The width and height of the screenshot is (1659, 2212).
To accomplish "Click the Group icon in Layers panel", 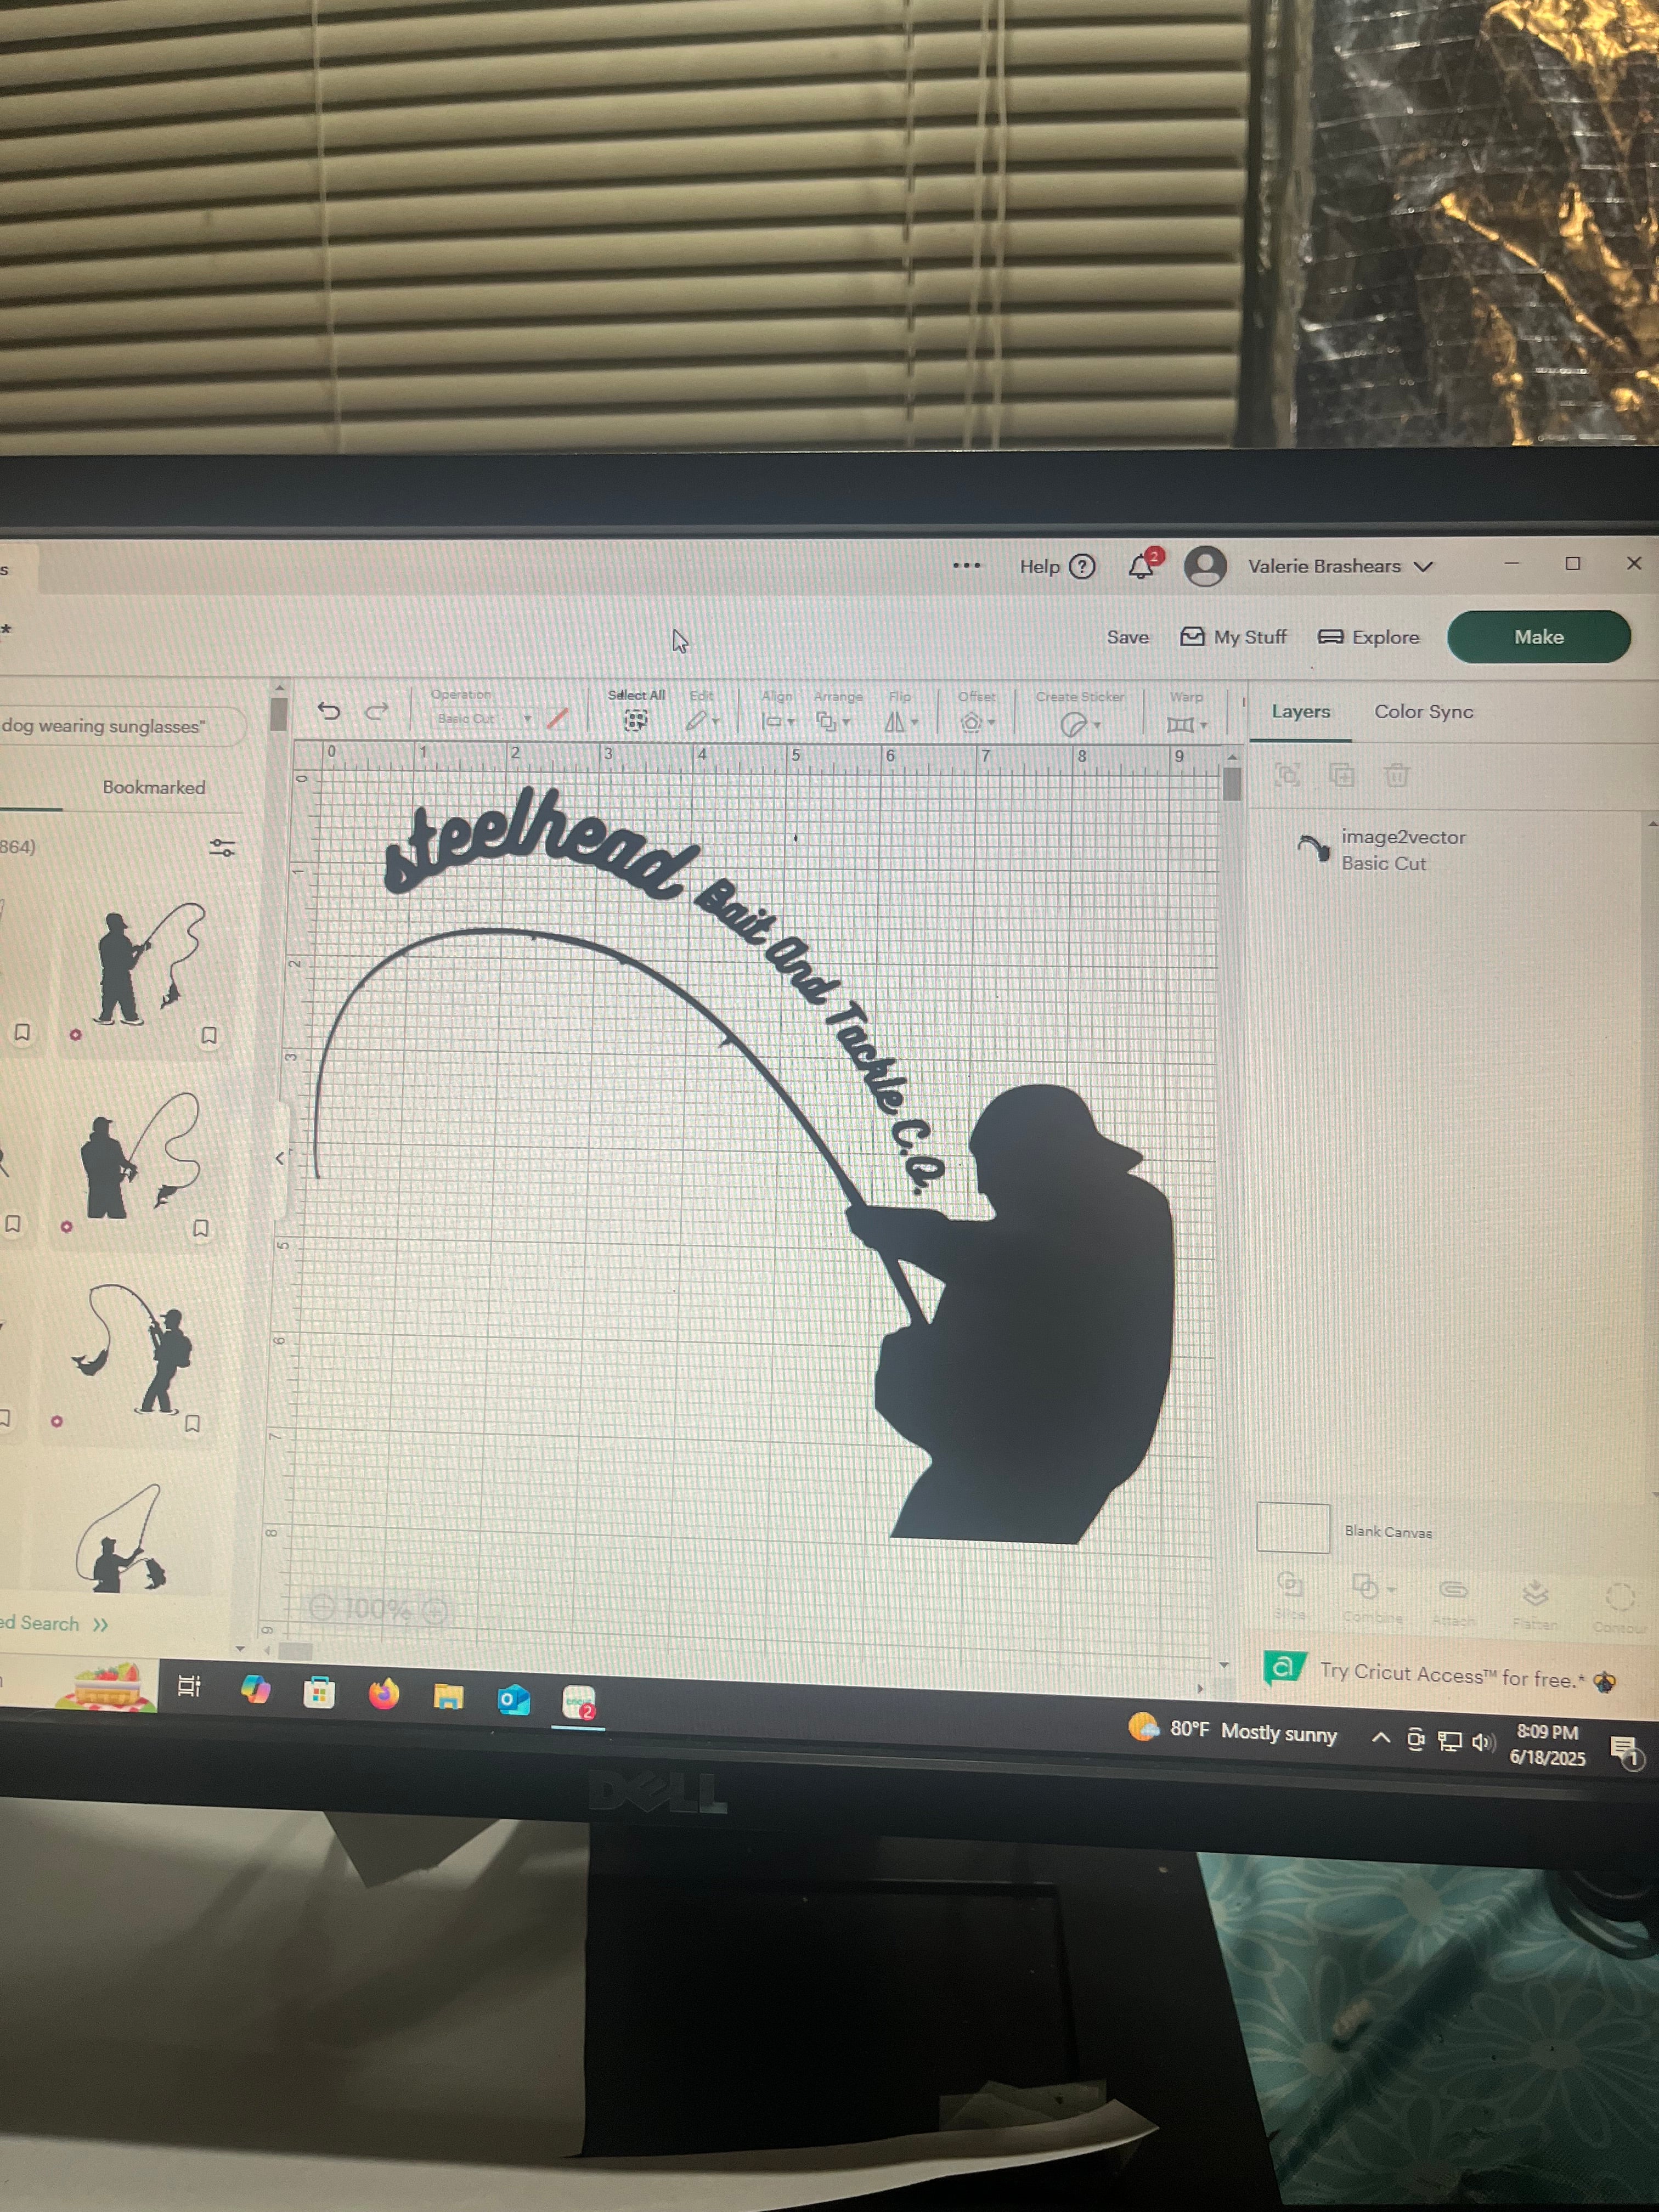I will [x=1288, y=774].
